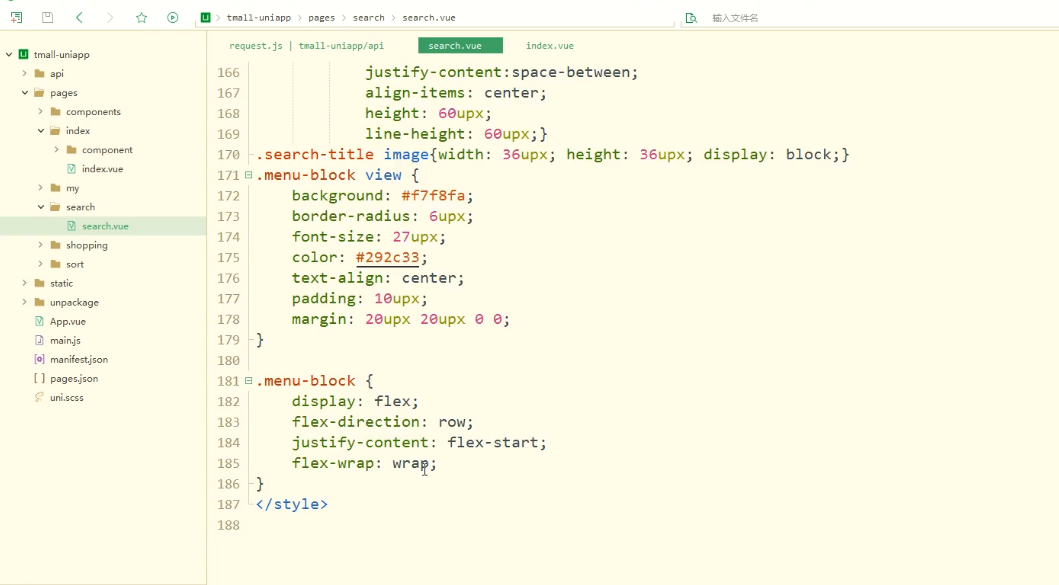Expand the component subfolder arrow
Screen dimensions: 1059x585
click(57, 149)
